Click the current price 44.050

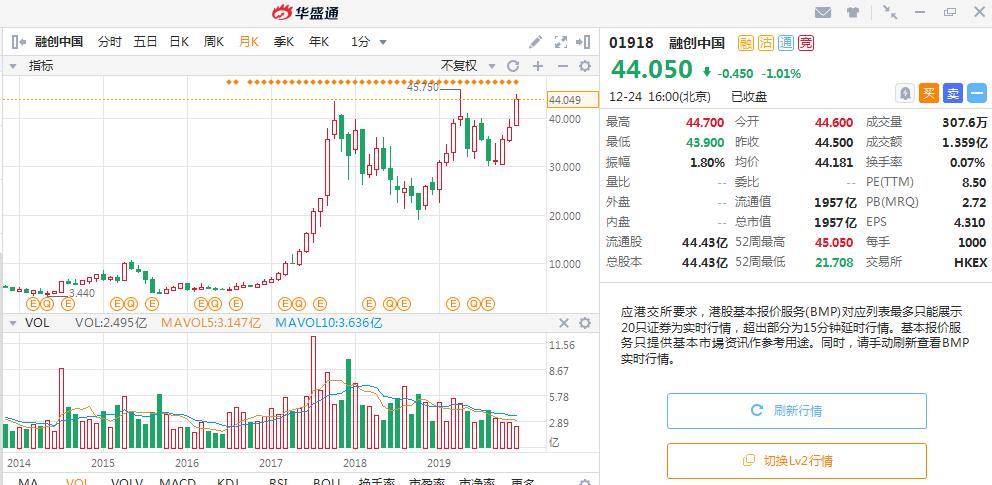(x=652, y=69)
